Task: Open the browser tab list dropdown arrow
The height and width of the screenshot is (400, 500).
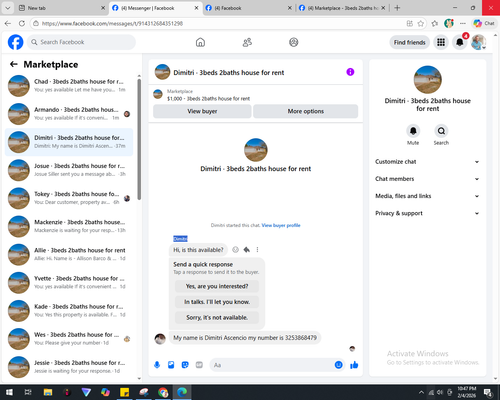Action: click(x=7, y=8)
